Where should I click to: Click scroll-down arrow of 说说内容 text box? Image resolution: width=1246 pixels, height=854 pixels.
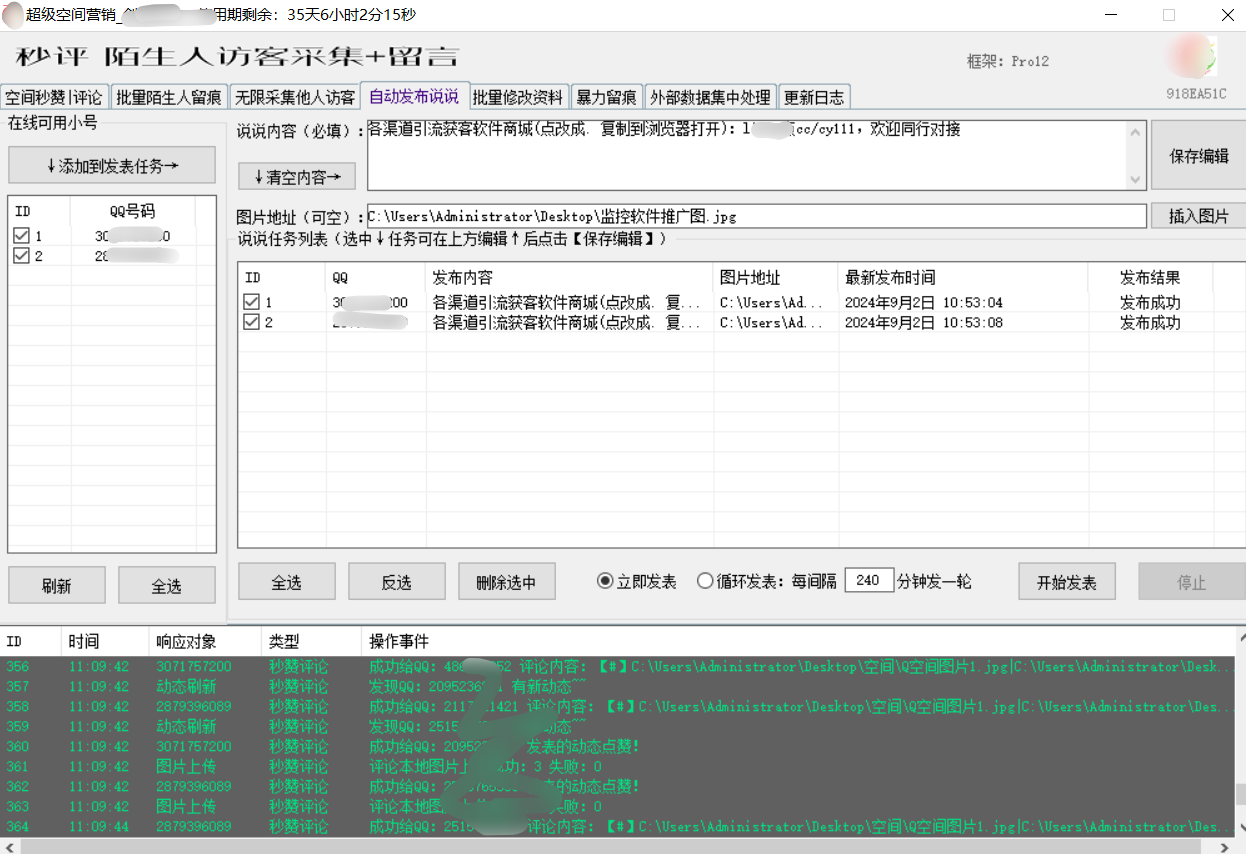[1135, 180]
